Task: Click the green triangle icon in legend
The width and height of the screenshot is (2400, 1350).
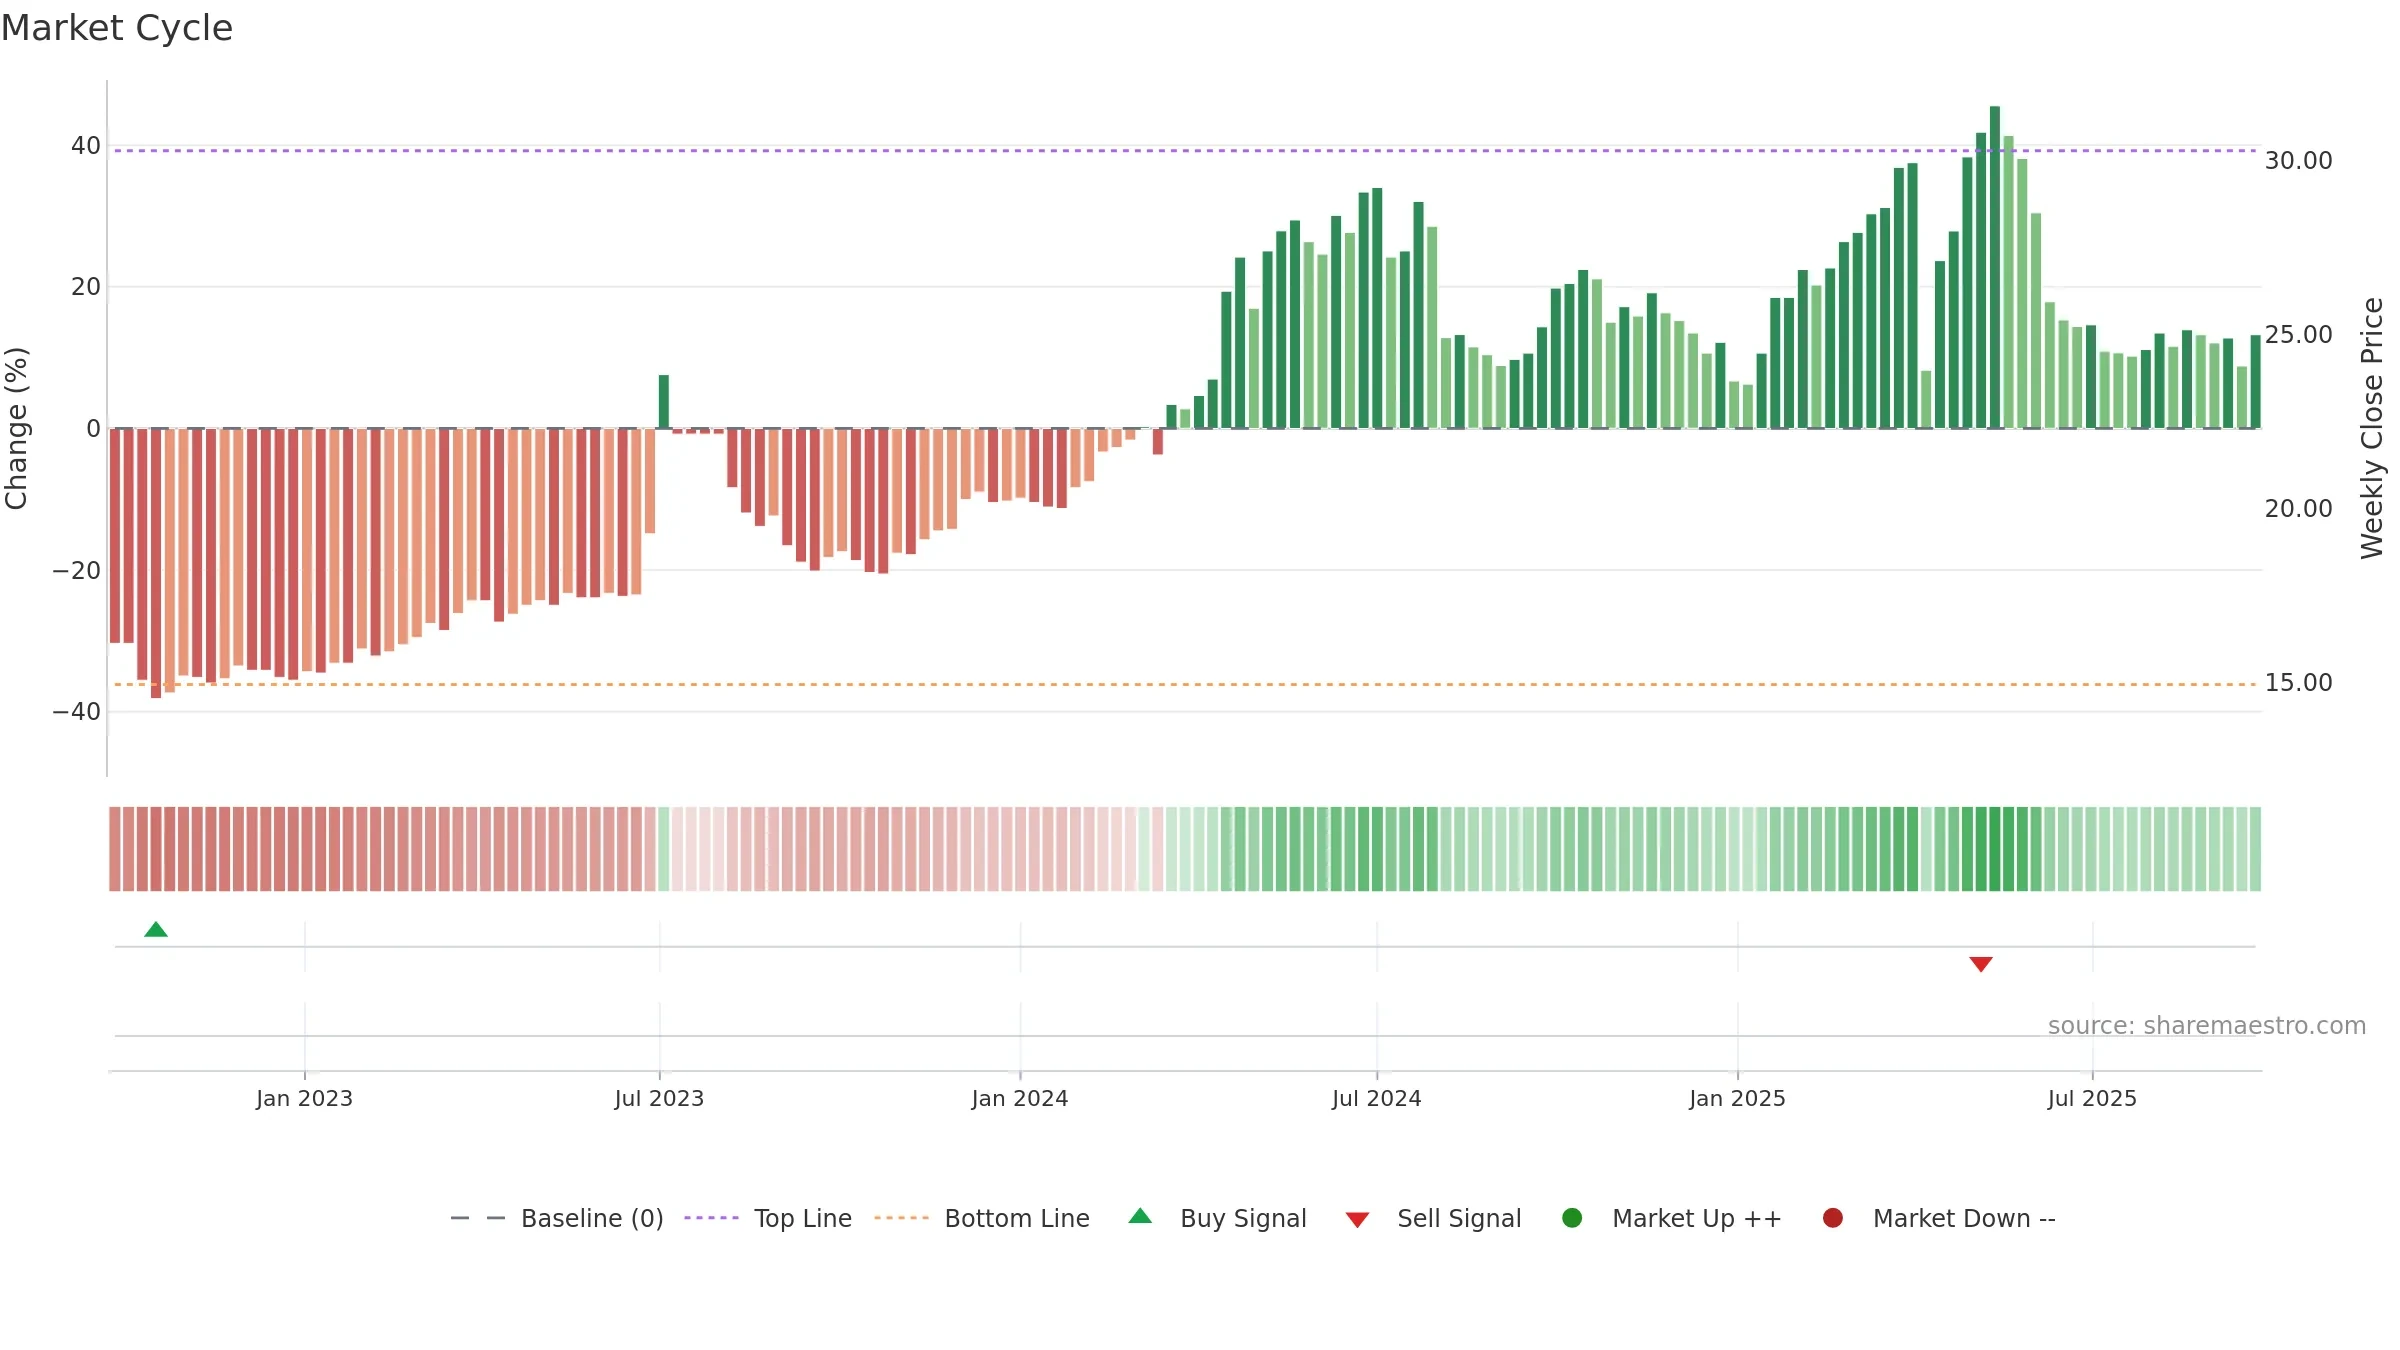Action: tap(1140, 1217)
